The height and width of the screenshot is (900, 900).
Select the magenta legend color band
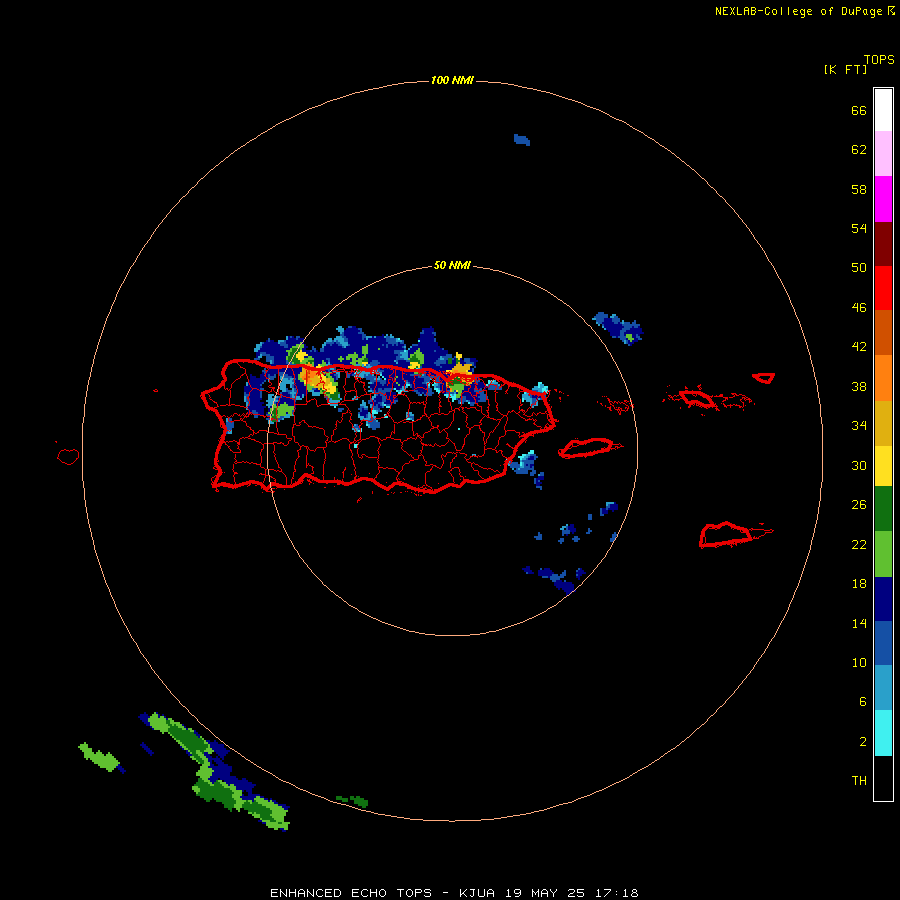[883, 199]
